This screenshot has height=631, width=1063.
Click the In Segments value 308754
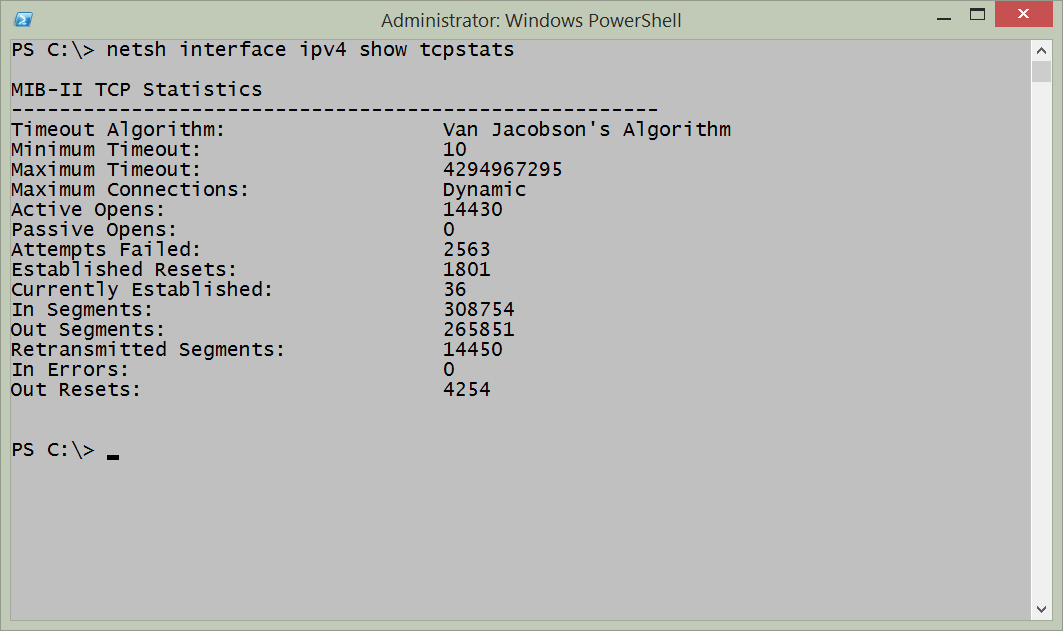coord(478,310)
